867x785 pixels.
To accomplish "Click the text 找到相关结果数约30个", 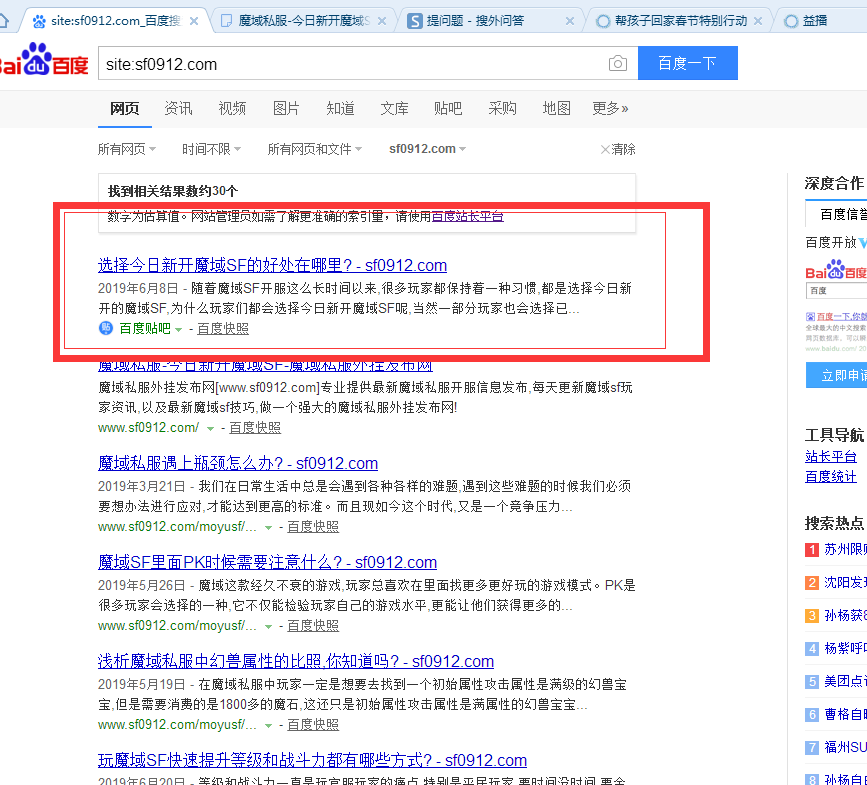I will click(x=173, y=191).
